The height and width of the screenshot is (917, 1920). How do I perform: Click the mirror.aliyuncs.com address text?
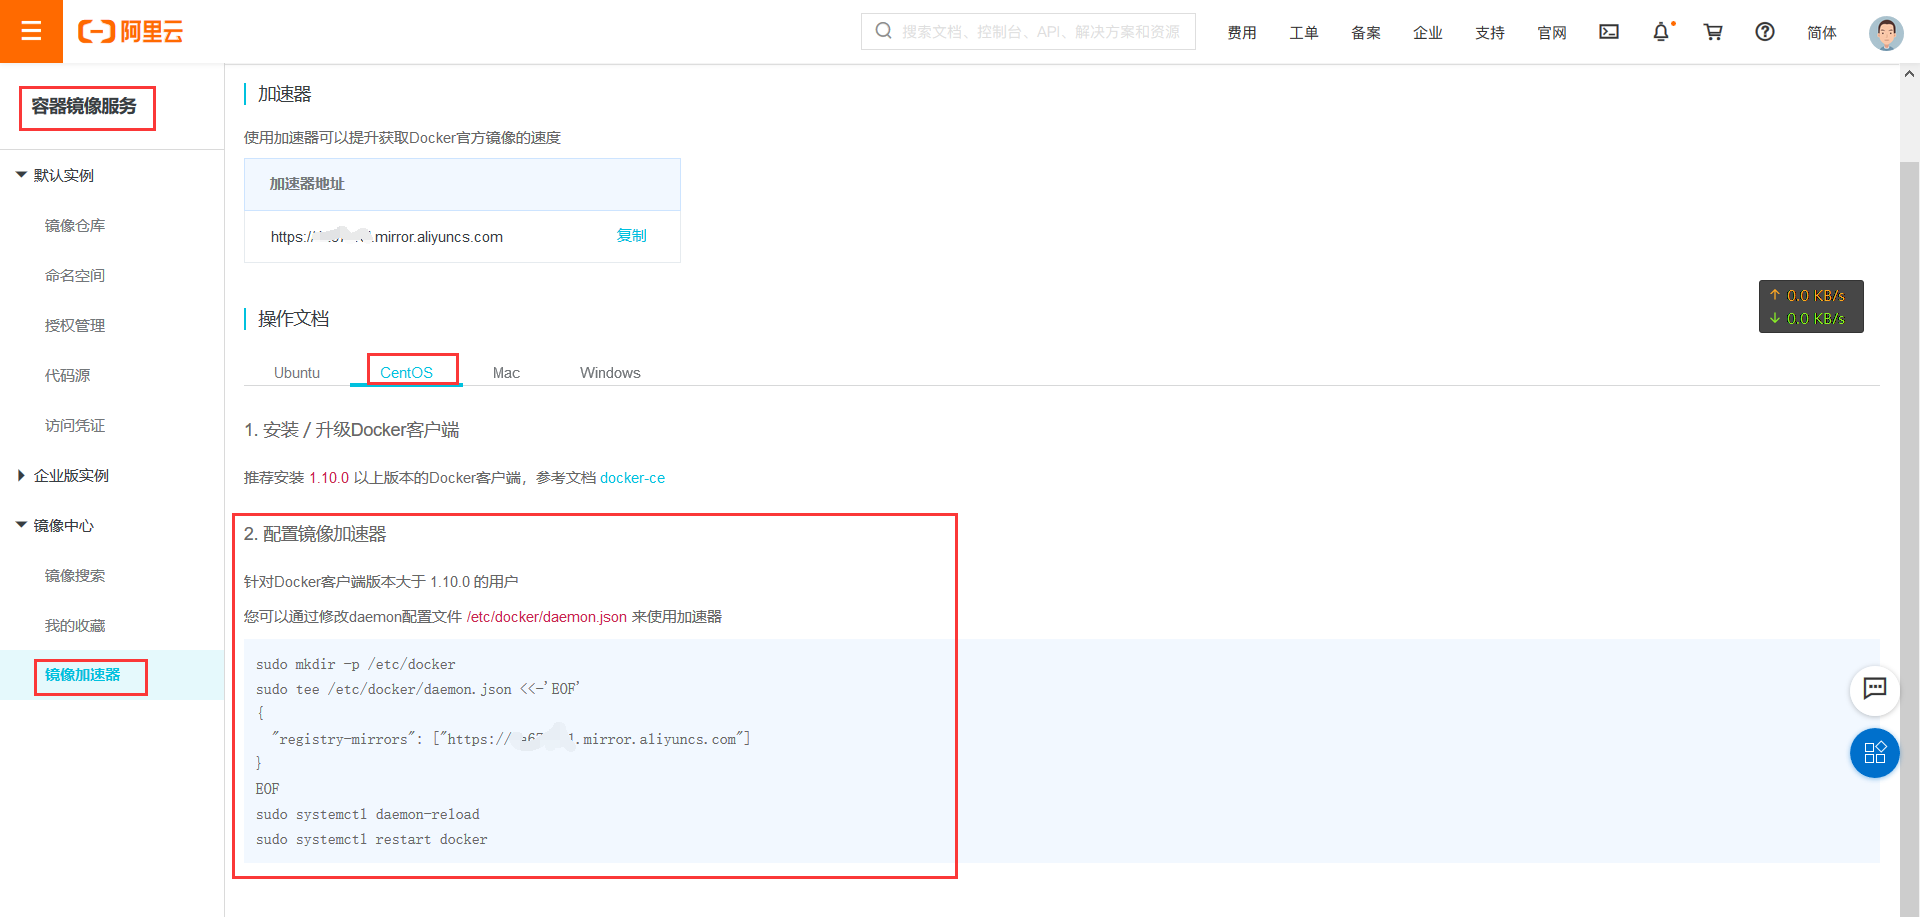click(x=387, y=237)
